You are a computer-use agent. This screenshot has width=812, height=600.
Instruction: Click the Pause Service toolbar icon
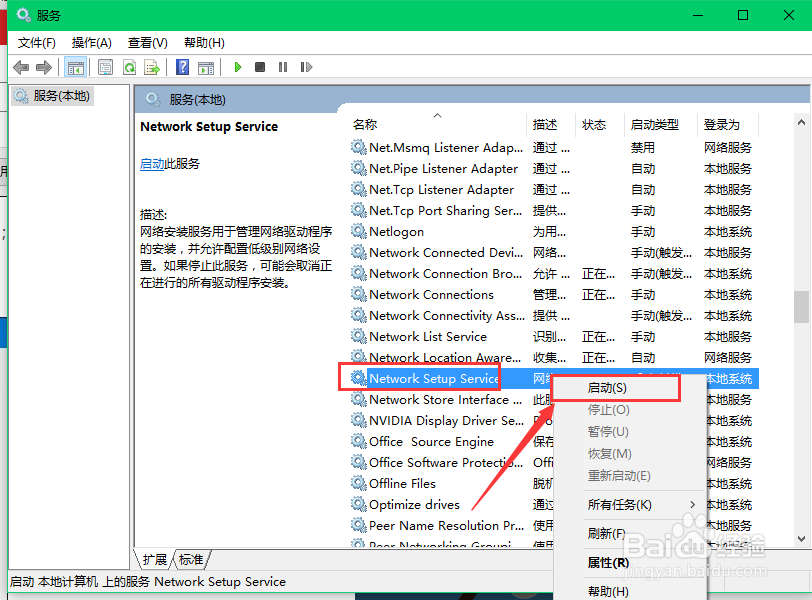(283, 67)
